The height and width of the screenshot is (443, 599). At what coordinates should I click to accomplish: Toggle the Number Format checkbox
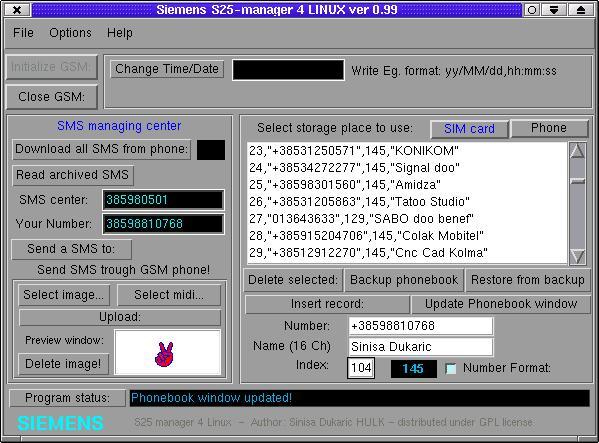pos(451,369)
